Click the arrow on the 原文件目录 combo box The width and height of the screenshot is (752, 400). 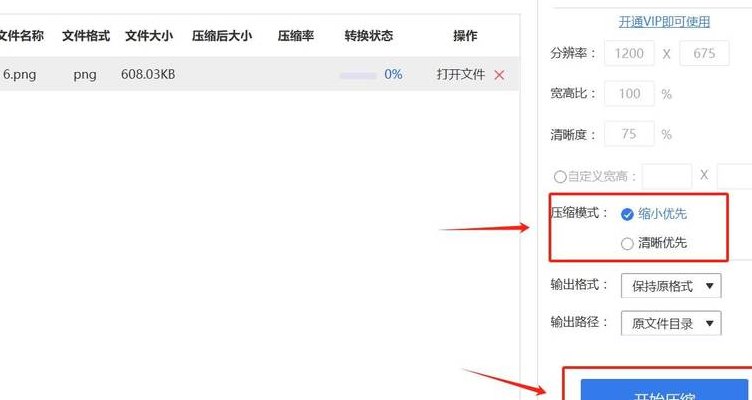click(710, 323)
